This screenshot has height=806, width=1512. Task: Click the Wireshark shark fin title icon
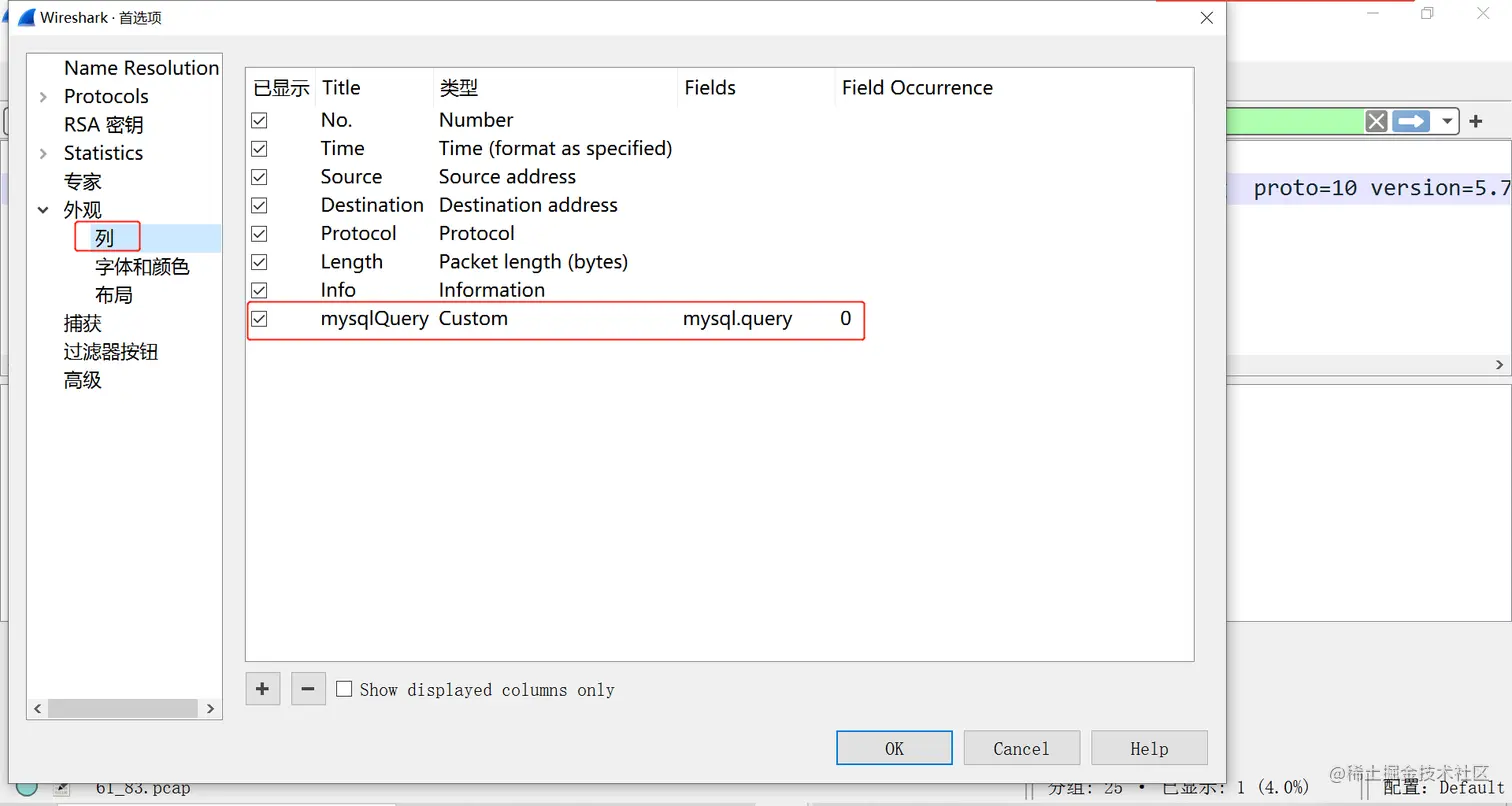pyautogui.click(x=27, y=18)
